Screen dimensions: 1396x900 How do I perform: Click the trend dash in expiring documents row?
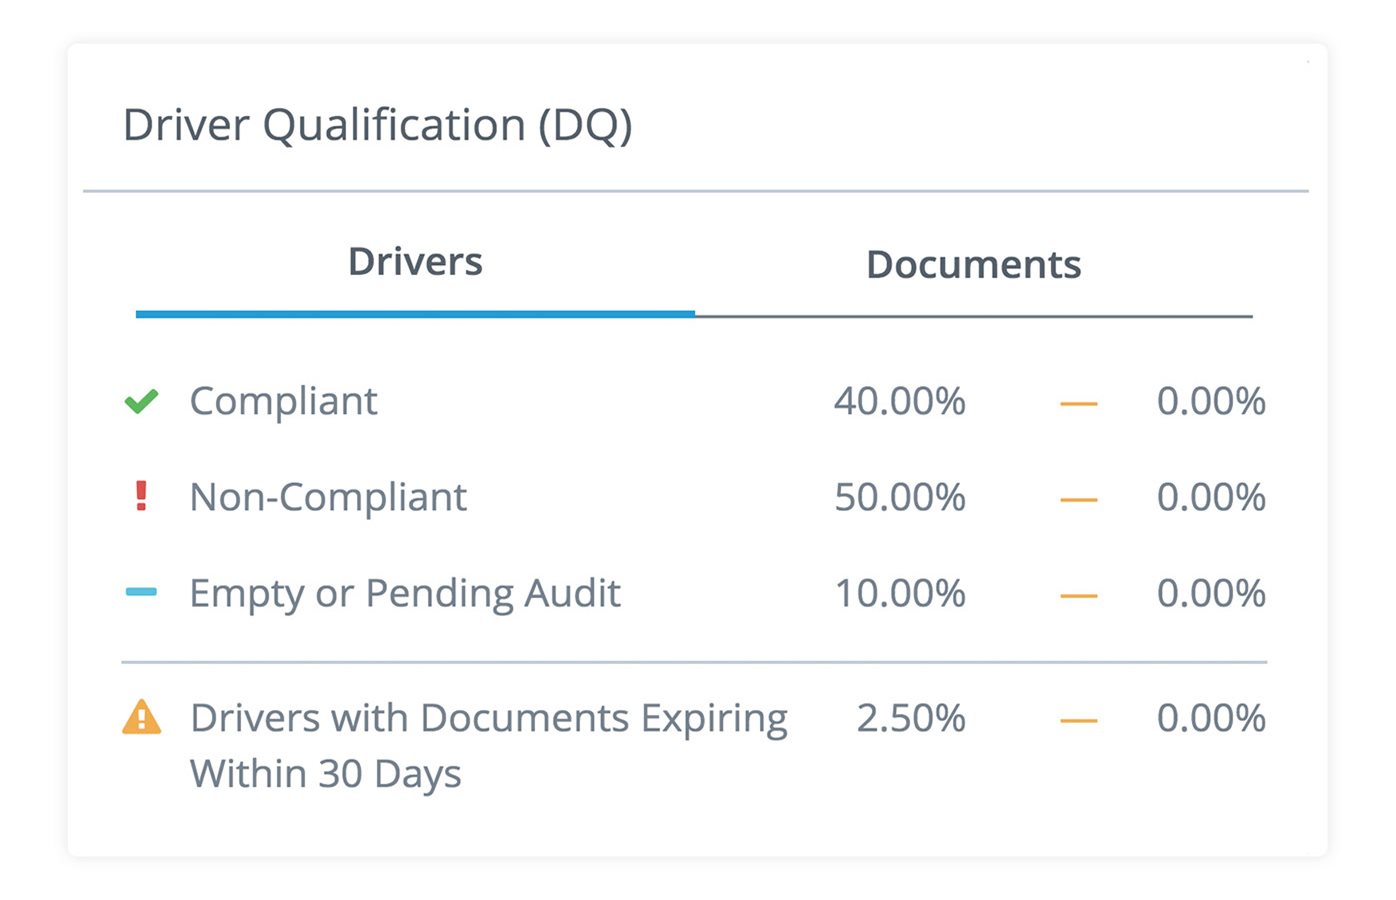tap(1078, 720)
